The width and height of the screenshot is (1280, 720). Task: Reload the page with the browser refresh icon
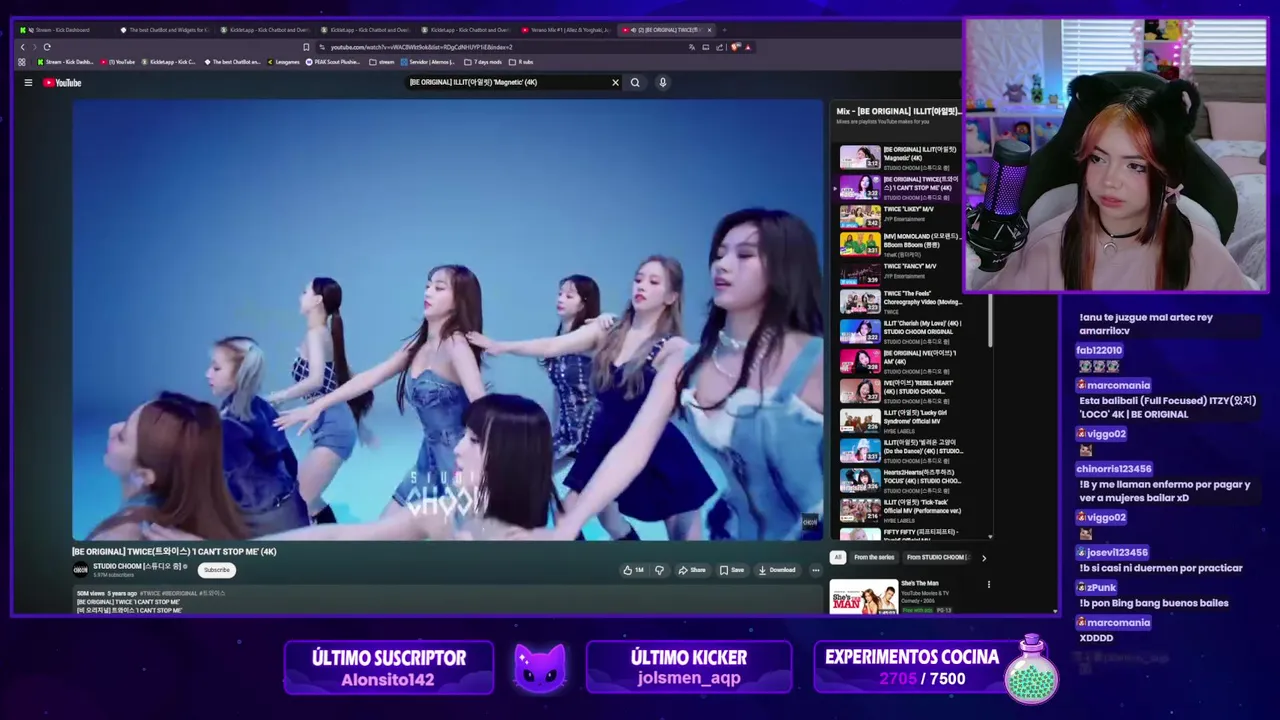point(47,47)
